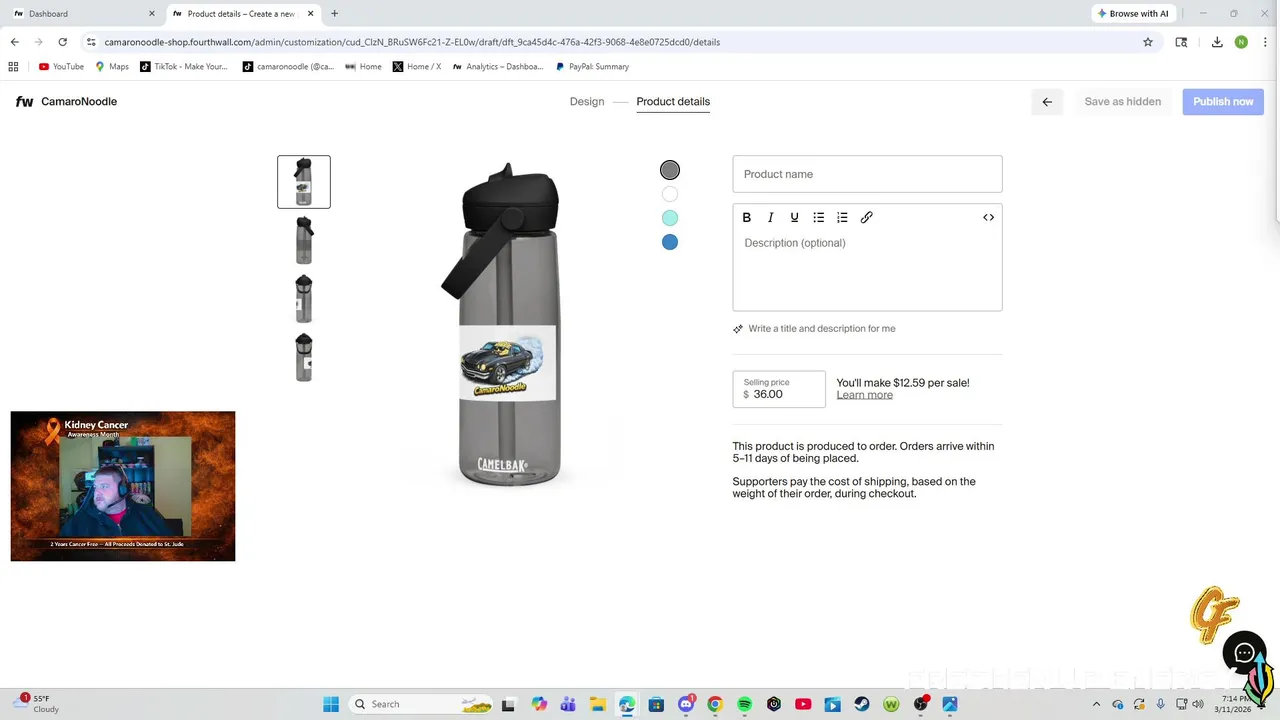Click the back arrow button beside Save as hidden
The height and width of the screenshot is (720, 1280).
(1047, 101)
